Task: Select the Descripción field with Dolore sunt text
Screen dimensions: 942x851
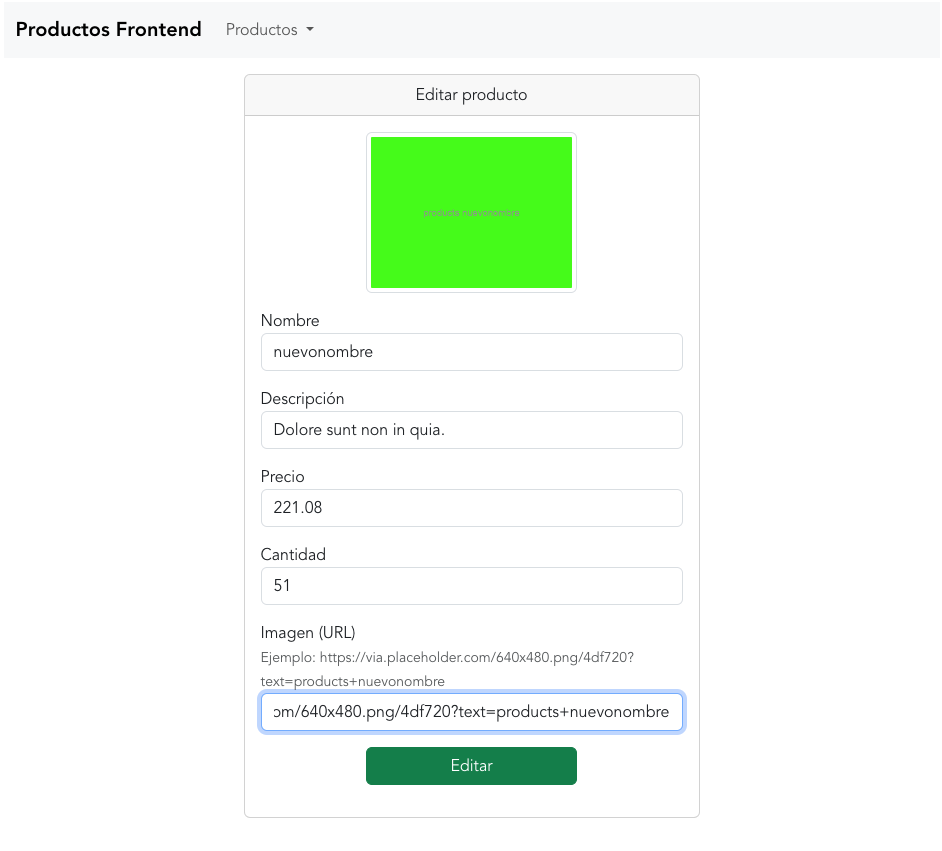Action: (x=471, y=430)
